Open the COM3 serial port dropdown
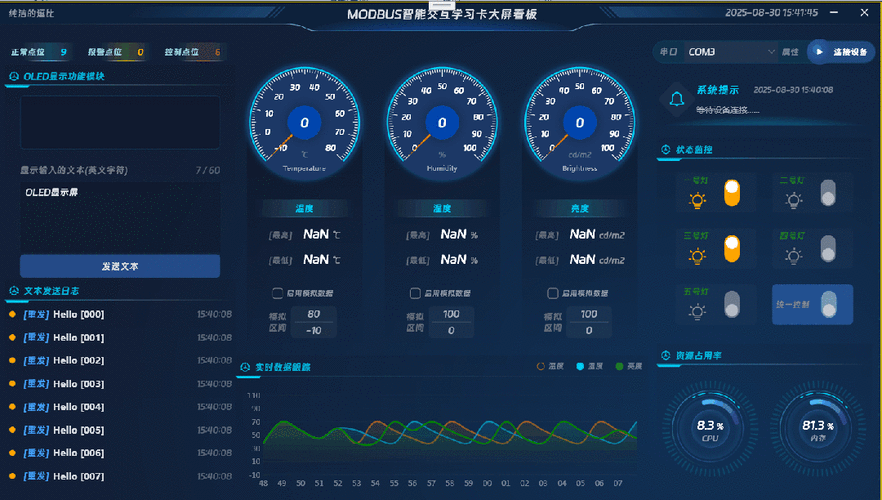882x500 pixels. tap(730, 52)
